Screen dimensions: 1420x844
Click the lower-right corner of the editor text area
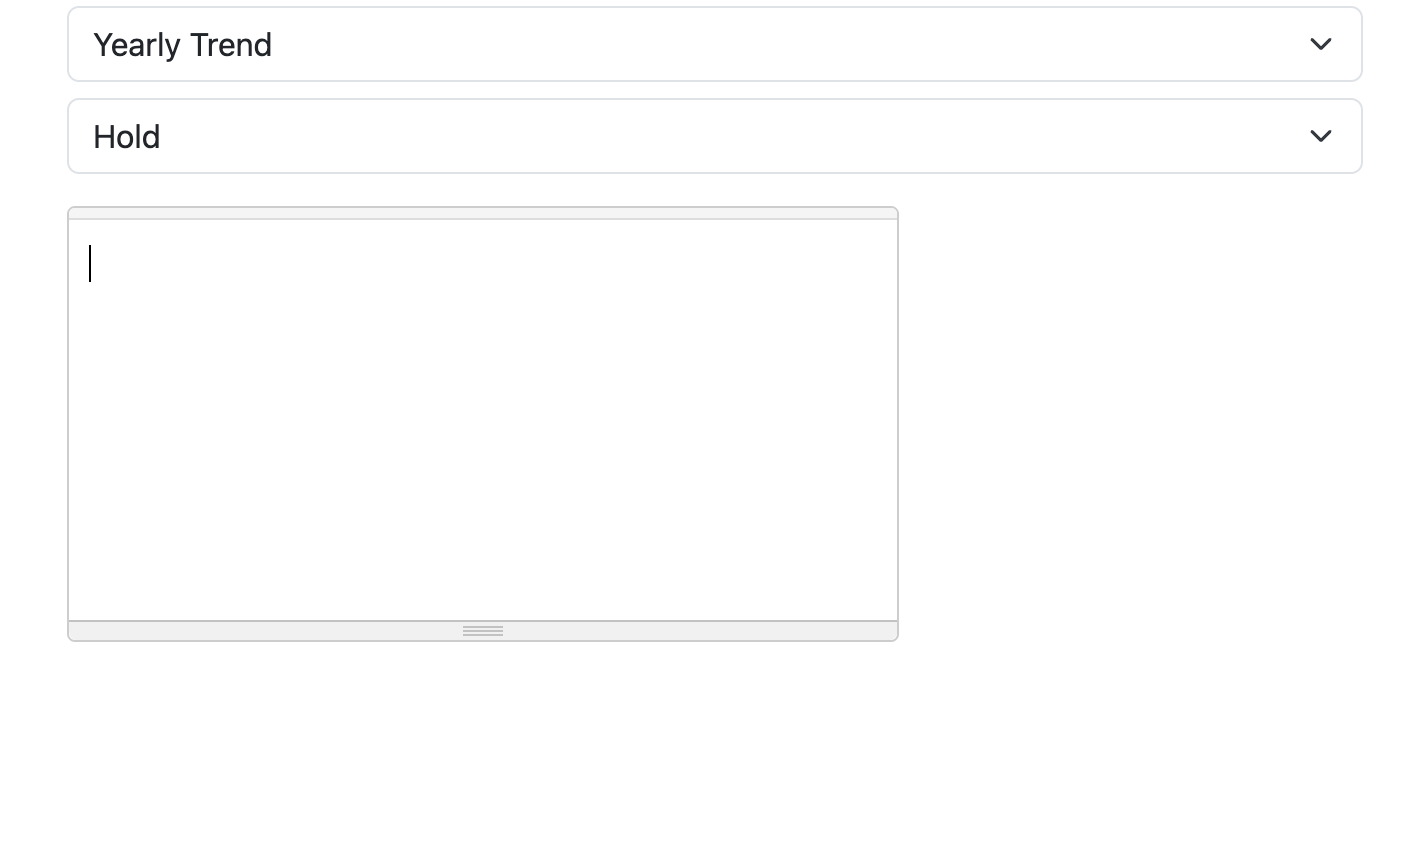[888, 611]
